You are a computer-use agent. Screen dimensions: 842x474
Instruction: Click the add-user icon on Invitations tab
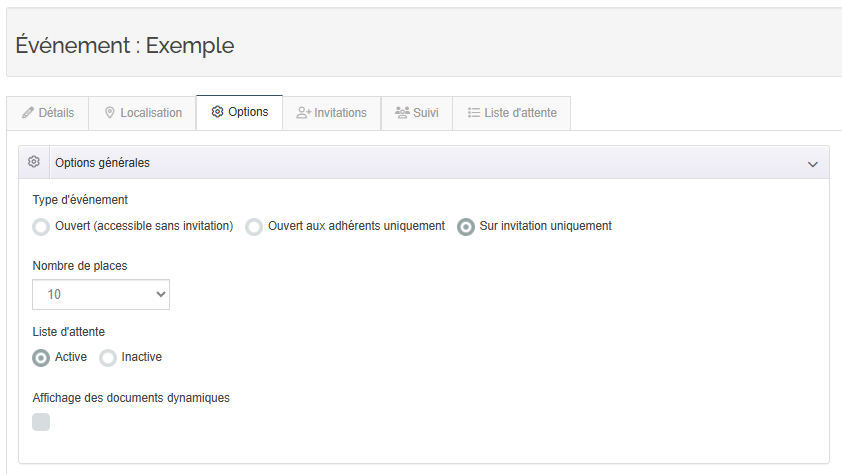point(303,113)
